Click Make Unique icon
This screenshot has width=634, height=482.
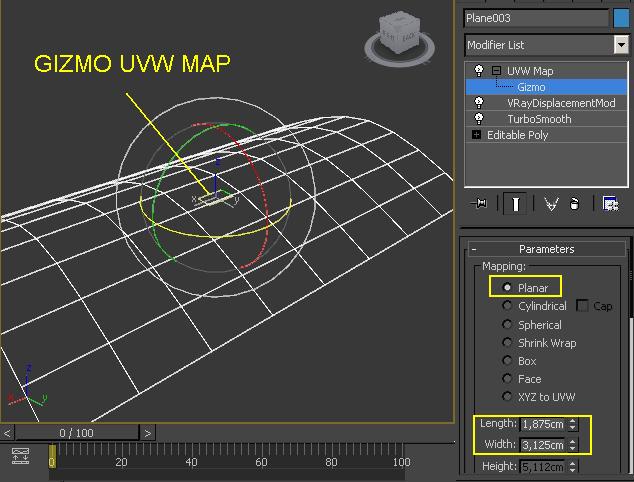click(x=551, y=203)
